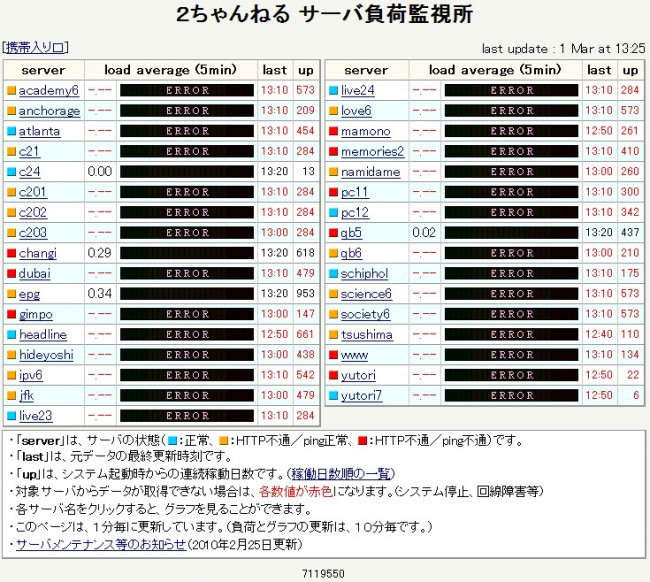
Task: Click the orange status icon beside tsushima
Action: [x=333, y=334]
